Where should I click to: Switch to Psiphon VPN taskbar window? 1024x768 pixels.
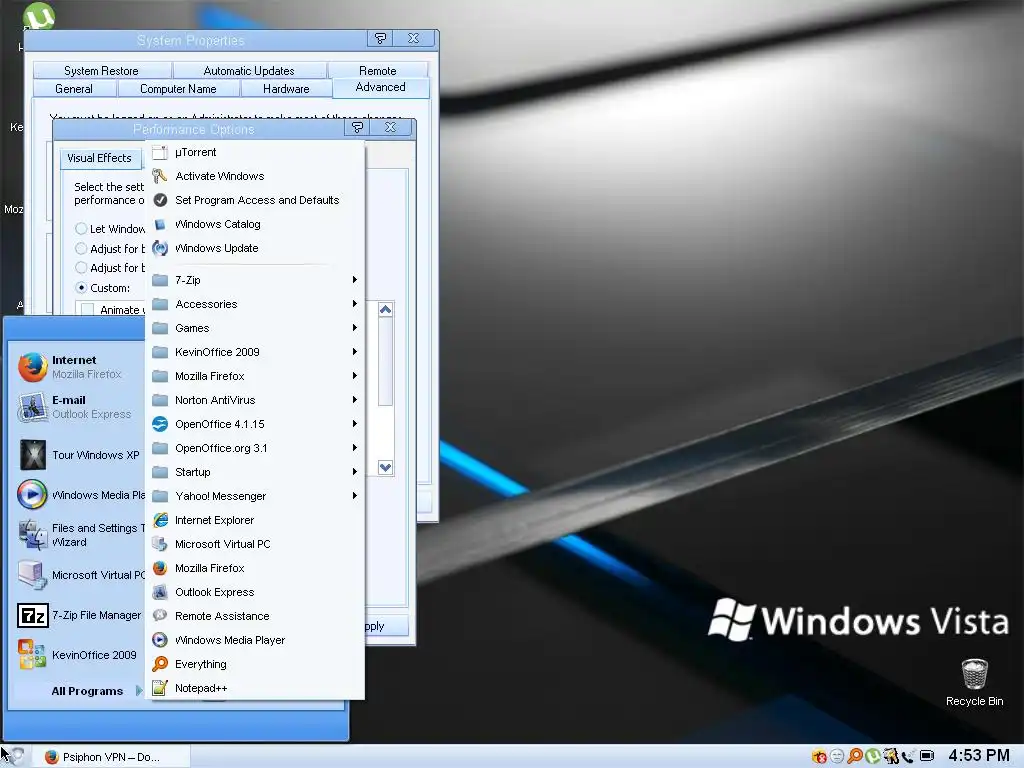[110, 757]
